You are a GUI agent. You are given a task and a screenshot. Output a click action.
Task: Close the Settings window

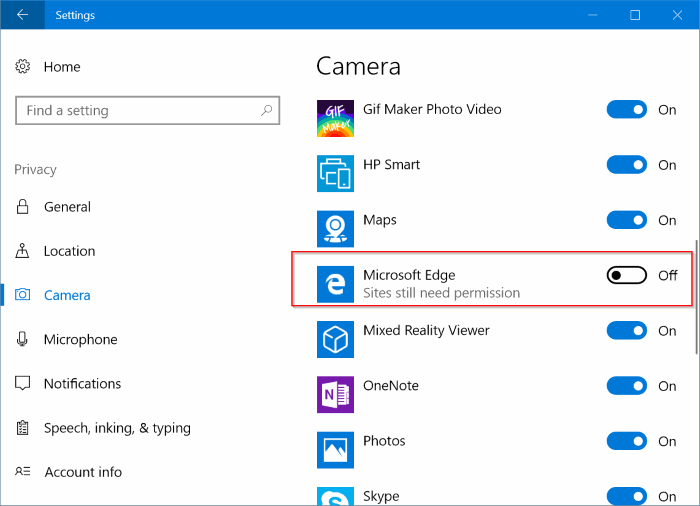click(x=677, y=15)
